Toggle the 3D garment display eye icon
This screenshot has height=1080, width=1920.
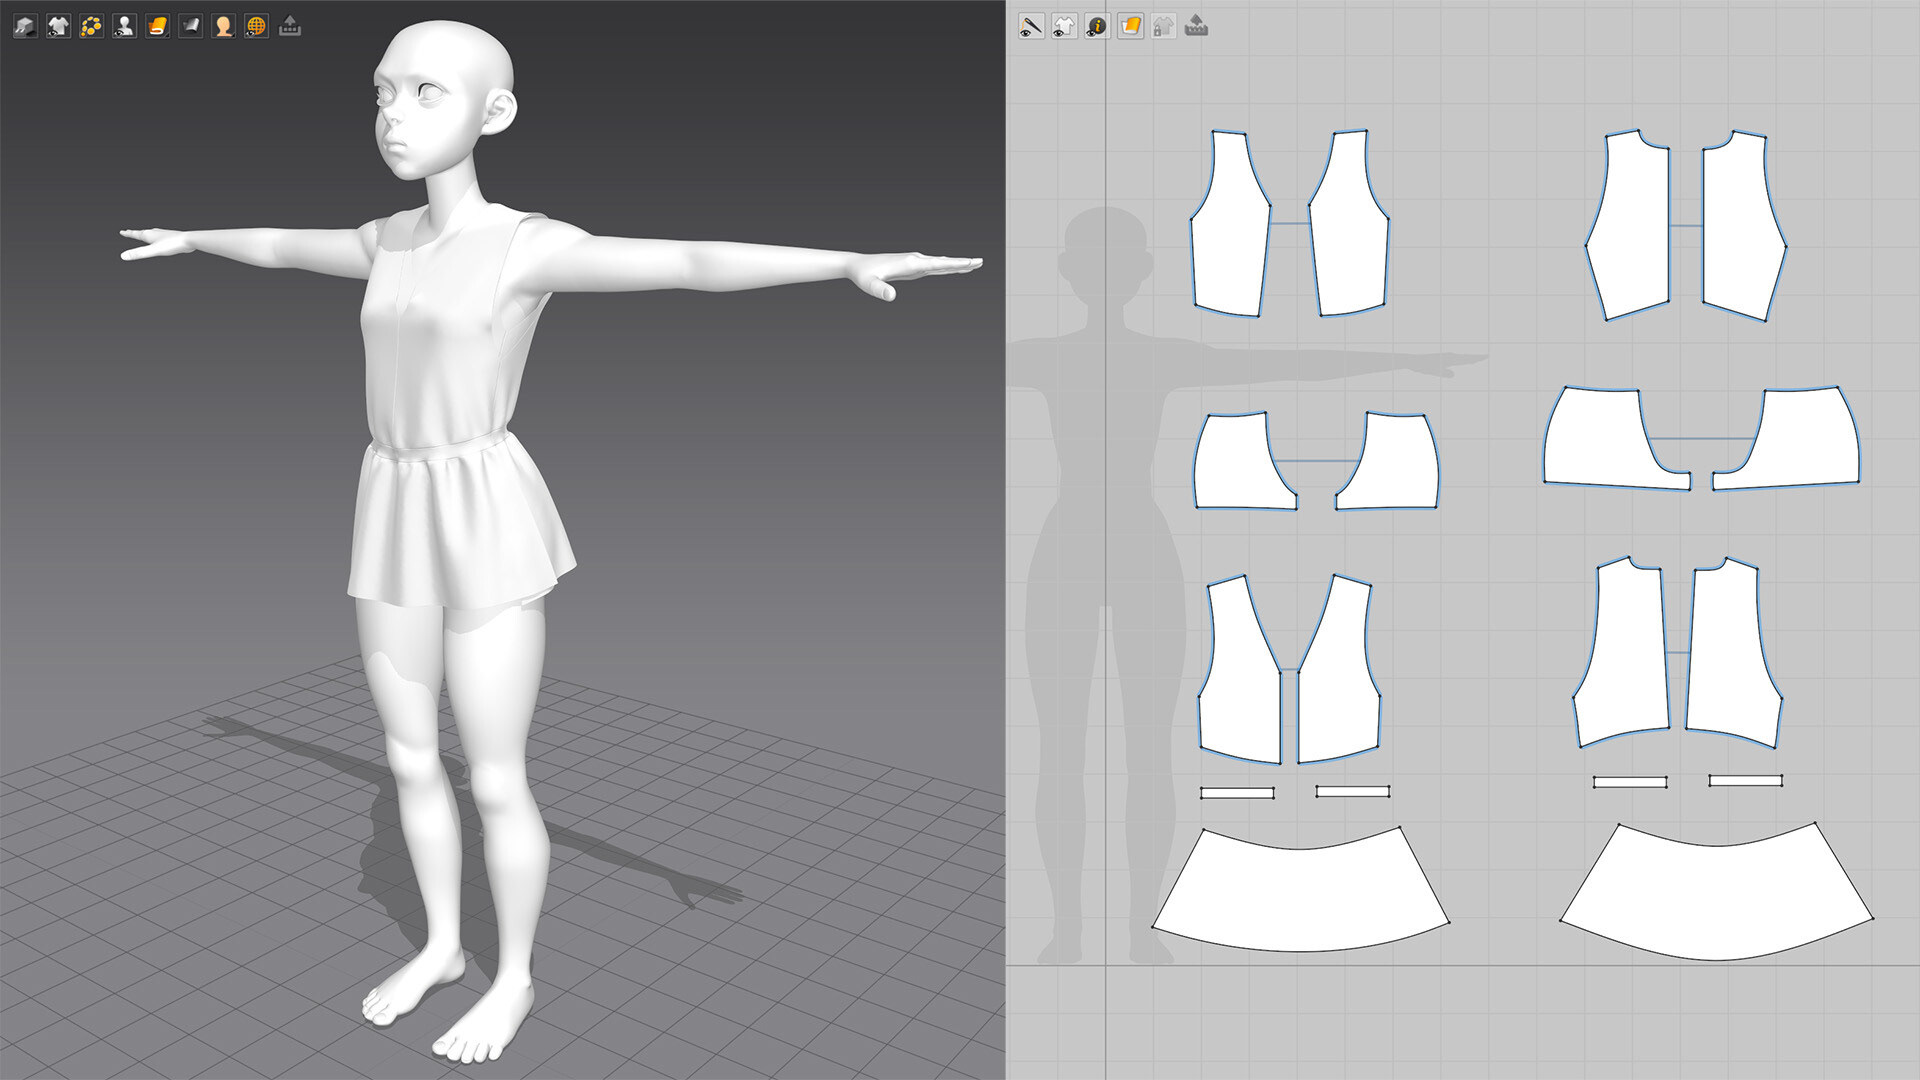coord(58,26)
